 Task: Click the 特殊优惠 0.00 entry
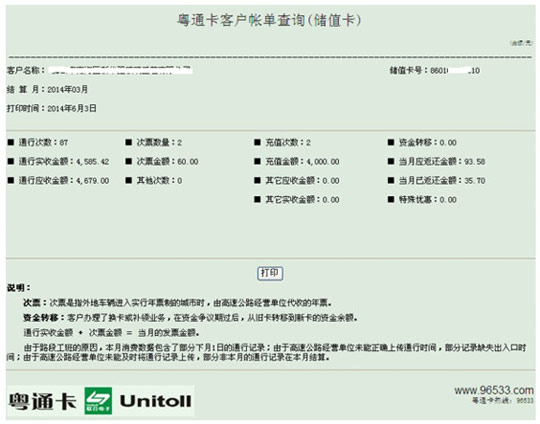click(x=422, y=199)
